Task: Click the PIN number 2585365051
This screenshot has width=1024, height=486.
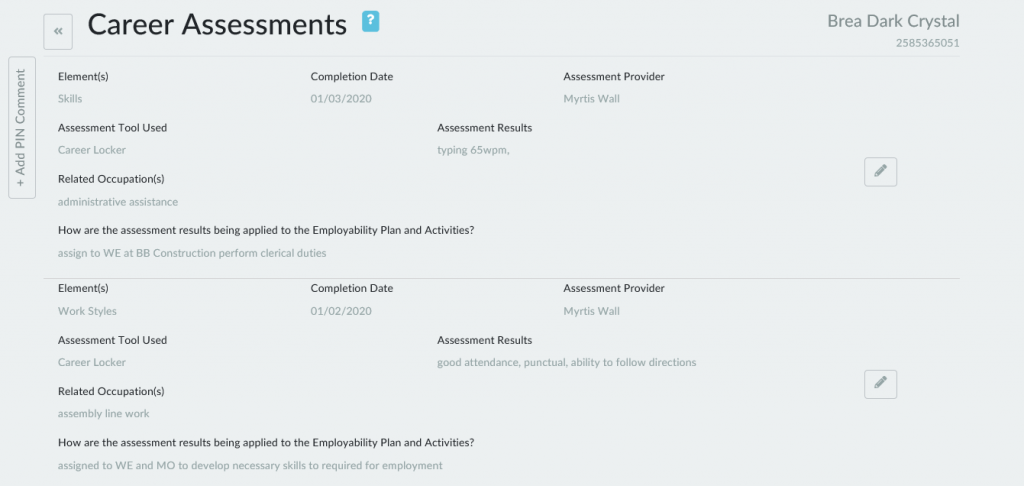Action: point(927,43)
